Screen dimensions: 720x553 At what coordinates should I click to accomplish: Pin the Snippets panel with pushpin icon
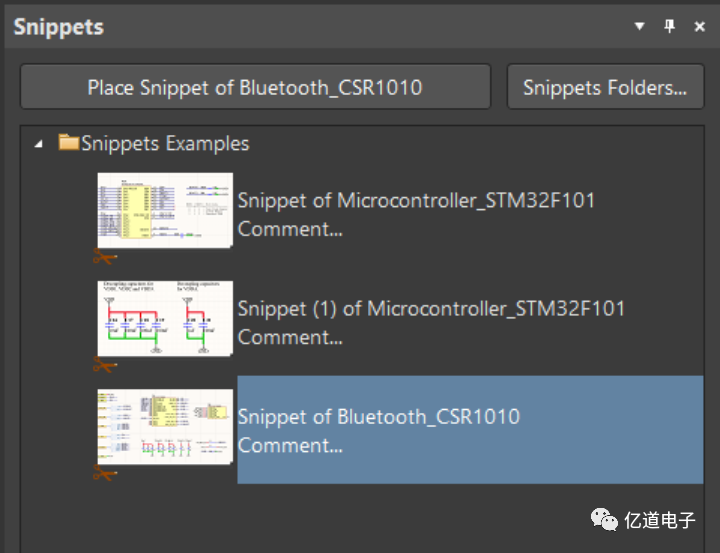point(670,27)
